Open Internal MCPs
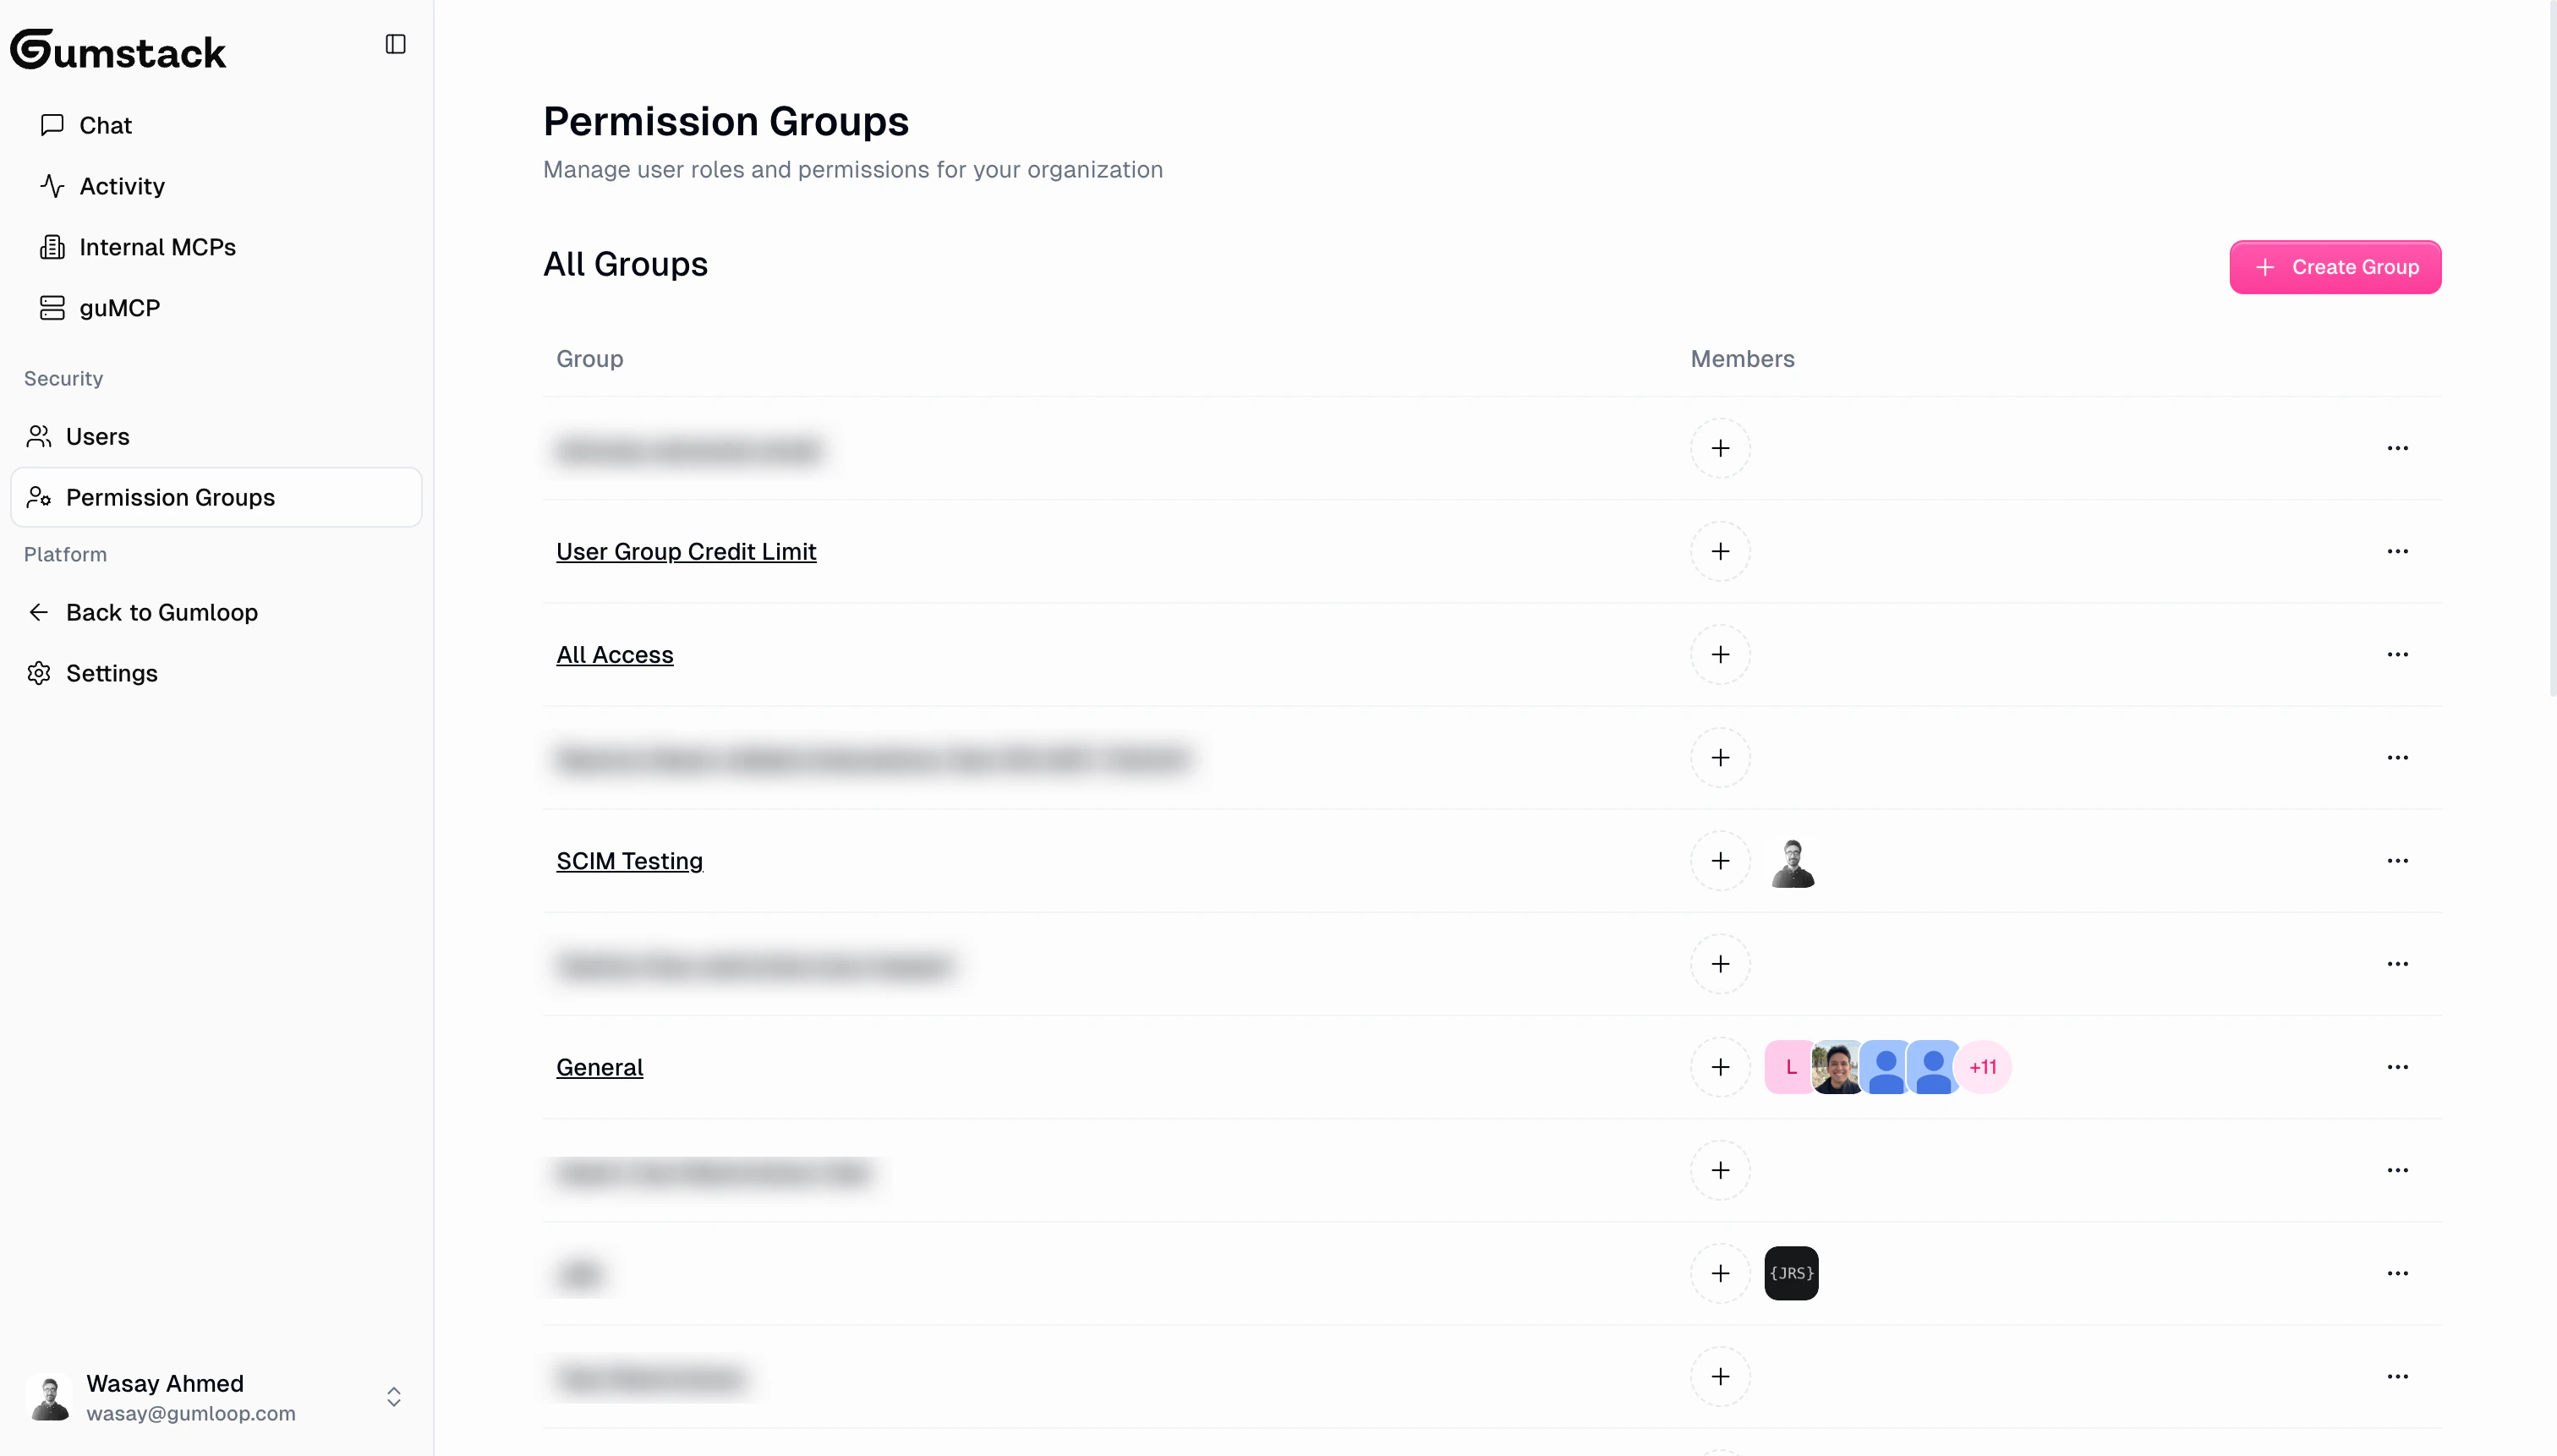Image resolution: width=2557 pixels, height=1456 pixels. (x=157, y=247)
